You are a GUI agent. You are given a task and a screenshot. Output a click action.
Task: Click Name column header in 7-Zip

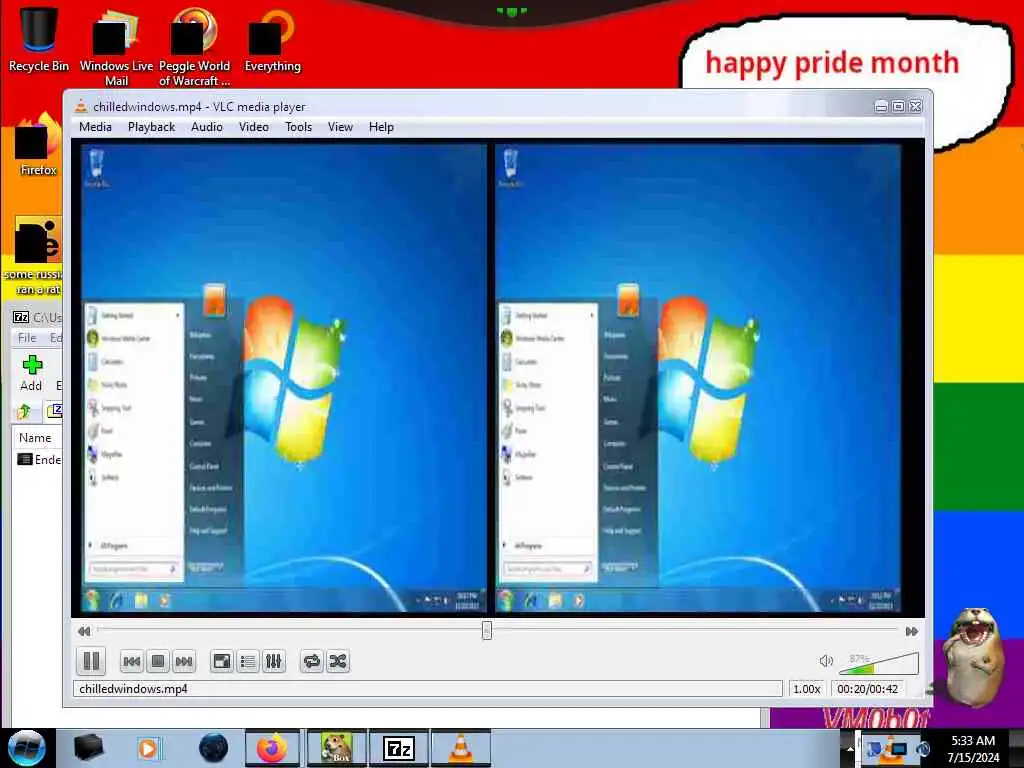click(35, 438)
